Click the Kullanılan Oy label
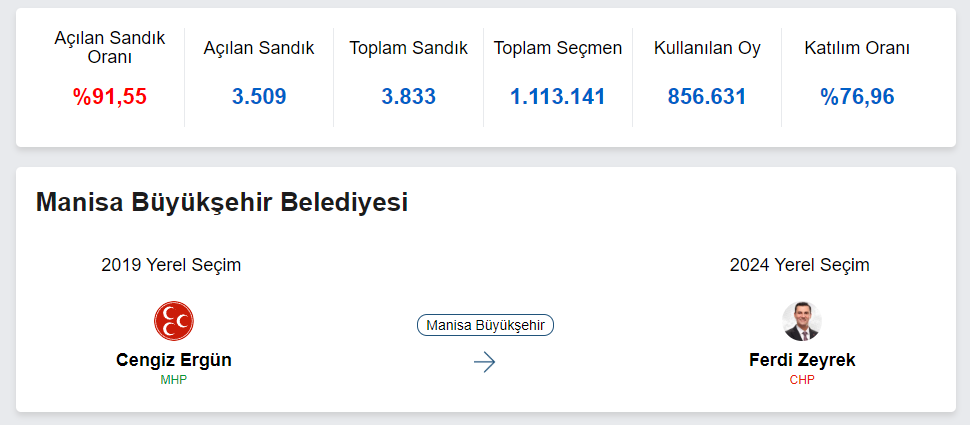Viewport: 970px width, 425px height. (707, 48)
